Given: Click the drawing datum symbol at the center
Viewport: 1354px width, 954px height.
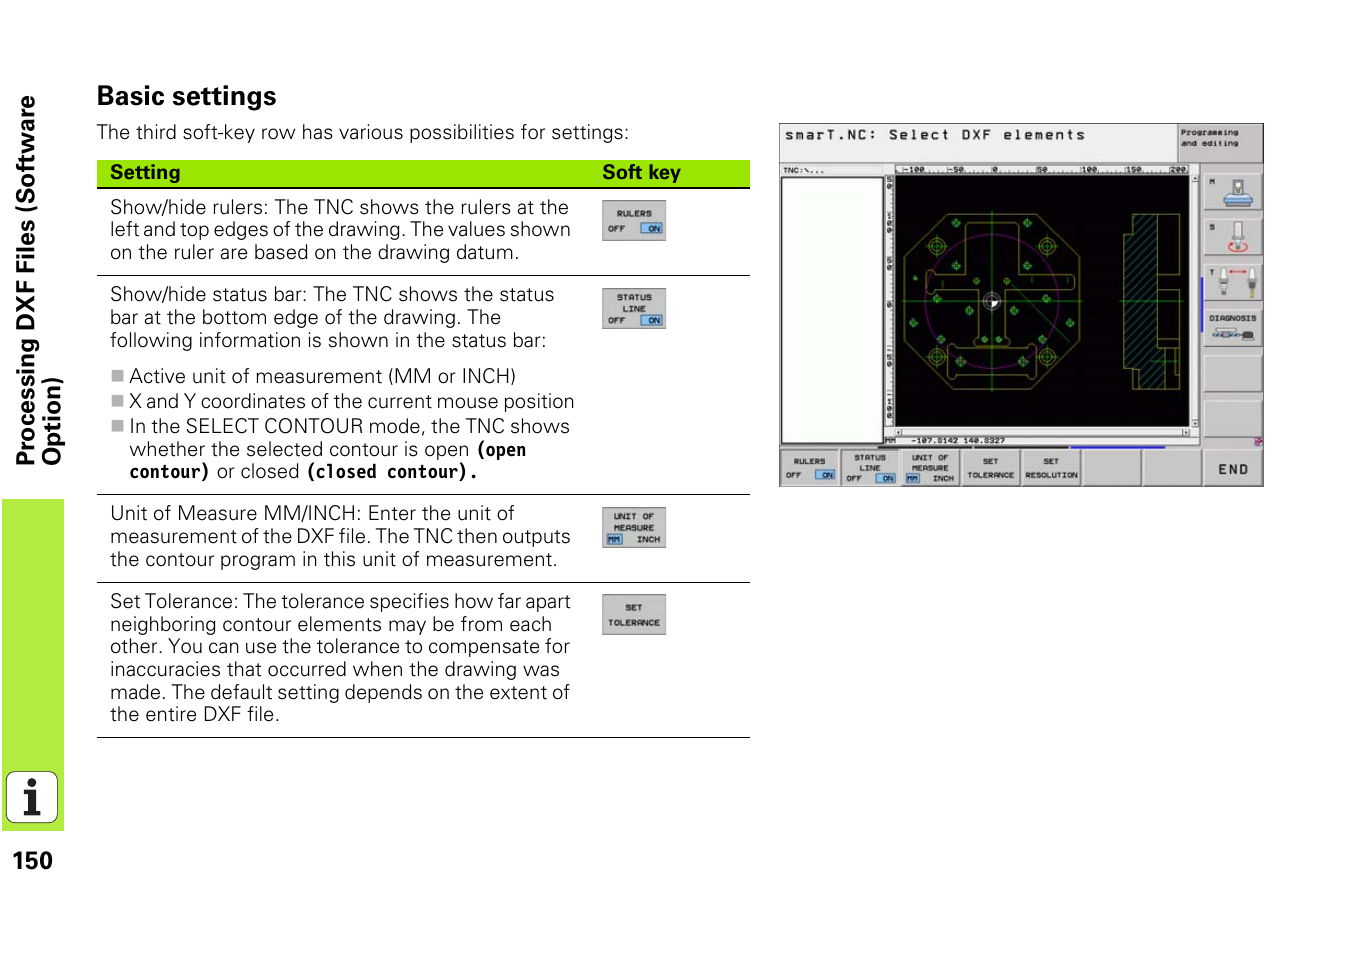Looking at the screenshot, I should 991,301.
